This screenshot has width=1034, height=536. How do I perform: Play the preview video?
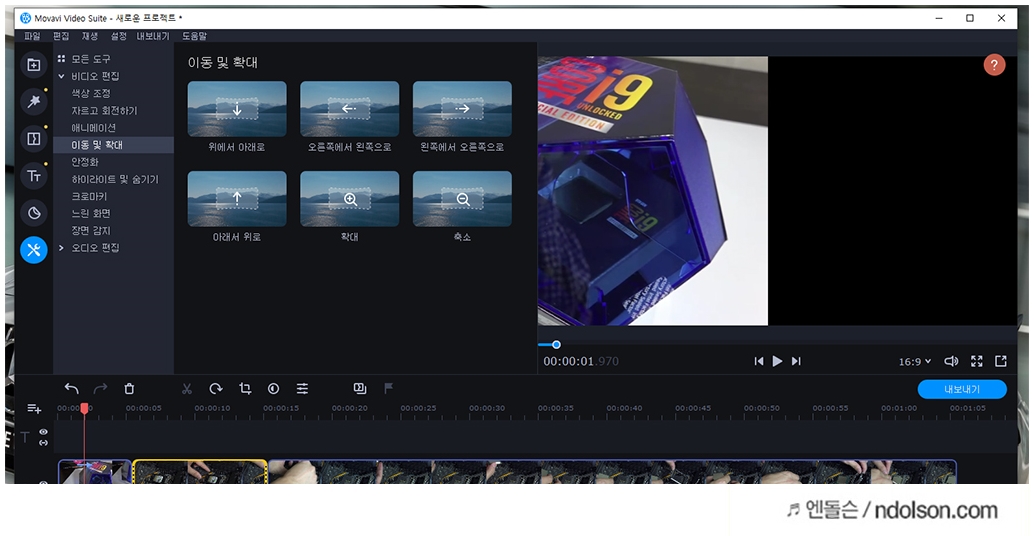pyautogui.click(x=777, y=361)
